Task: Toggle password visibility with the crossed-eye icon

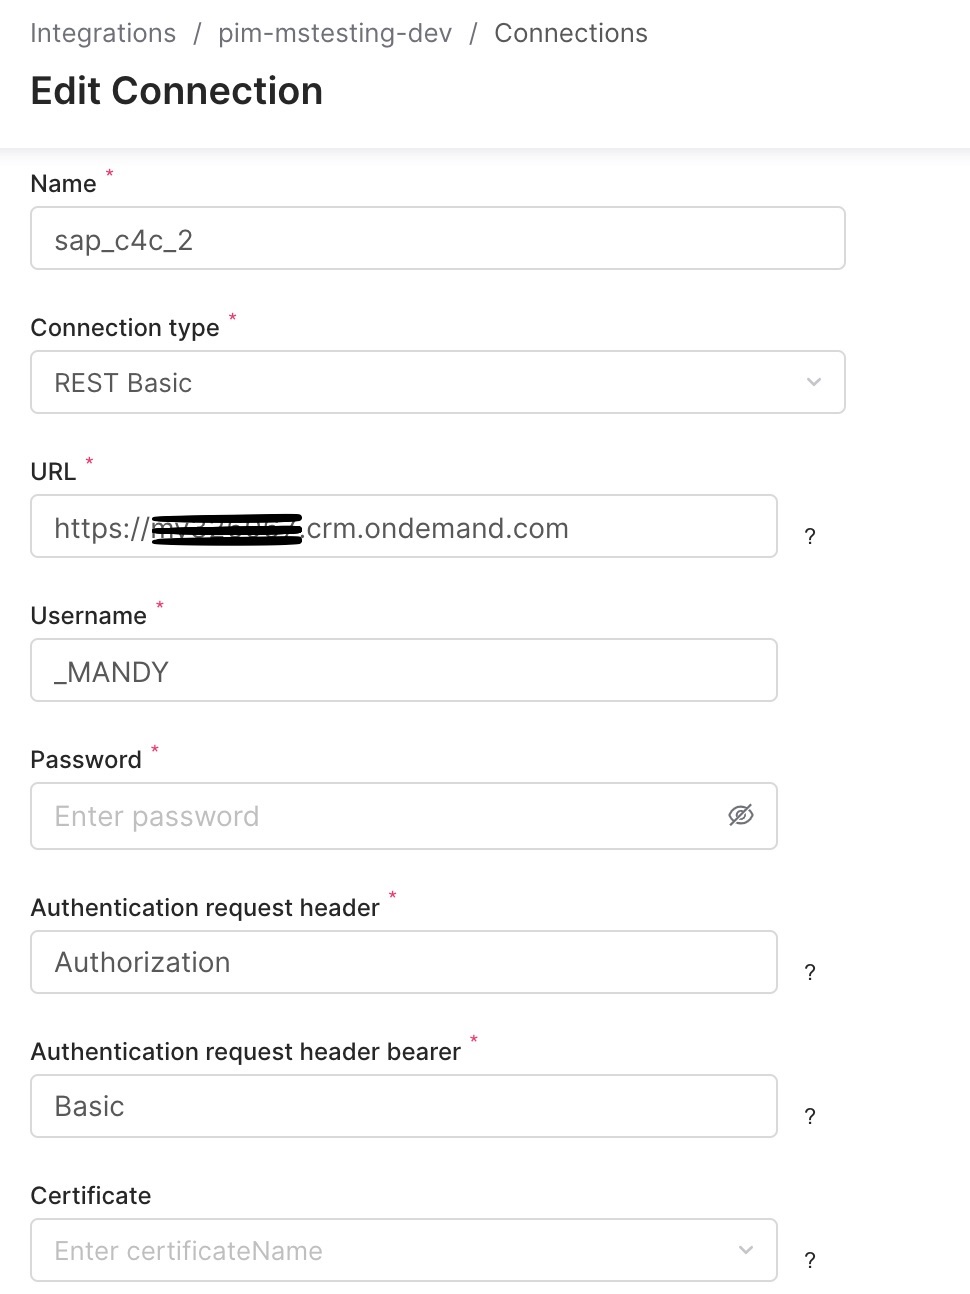Action: tap(741, 816)
